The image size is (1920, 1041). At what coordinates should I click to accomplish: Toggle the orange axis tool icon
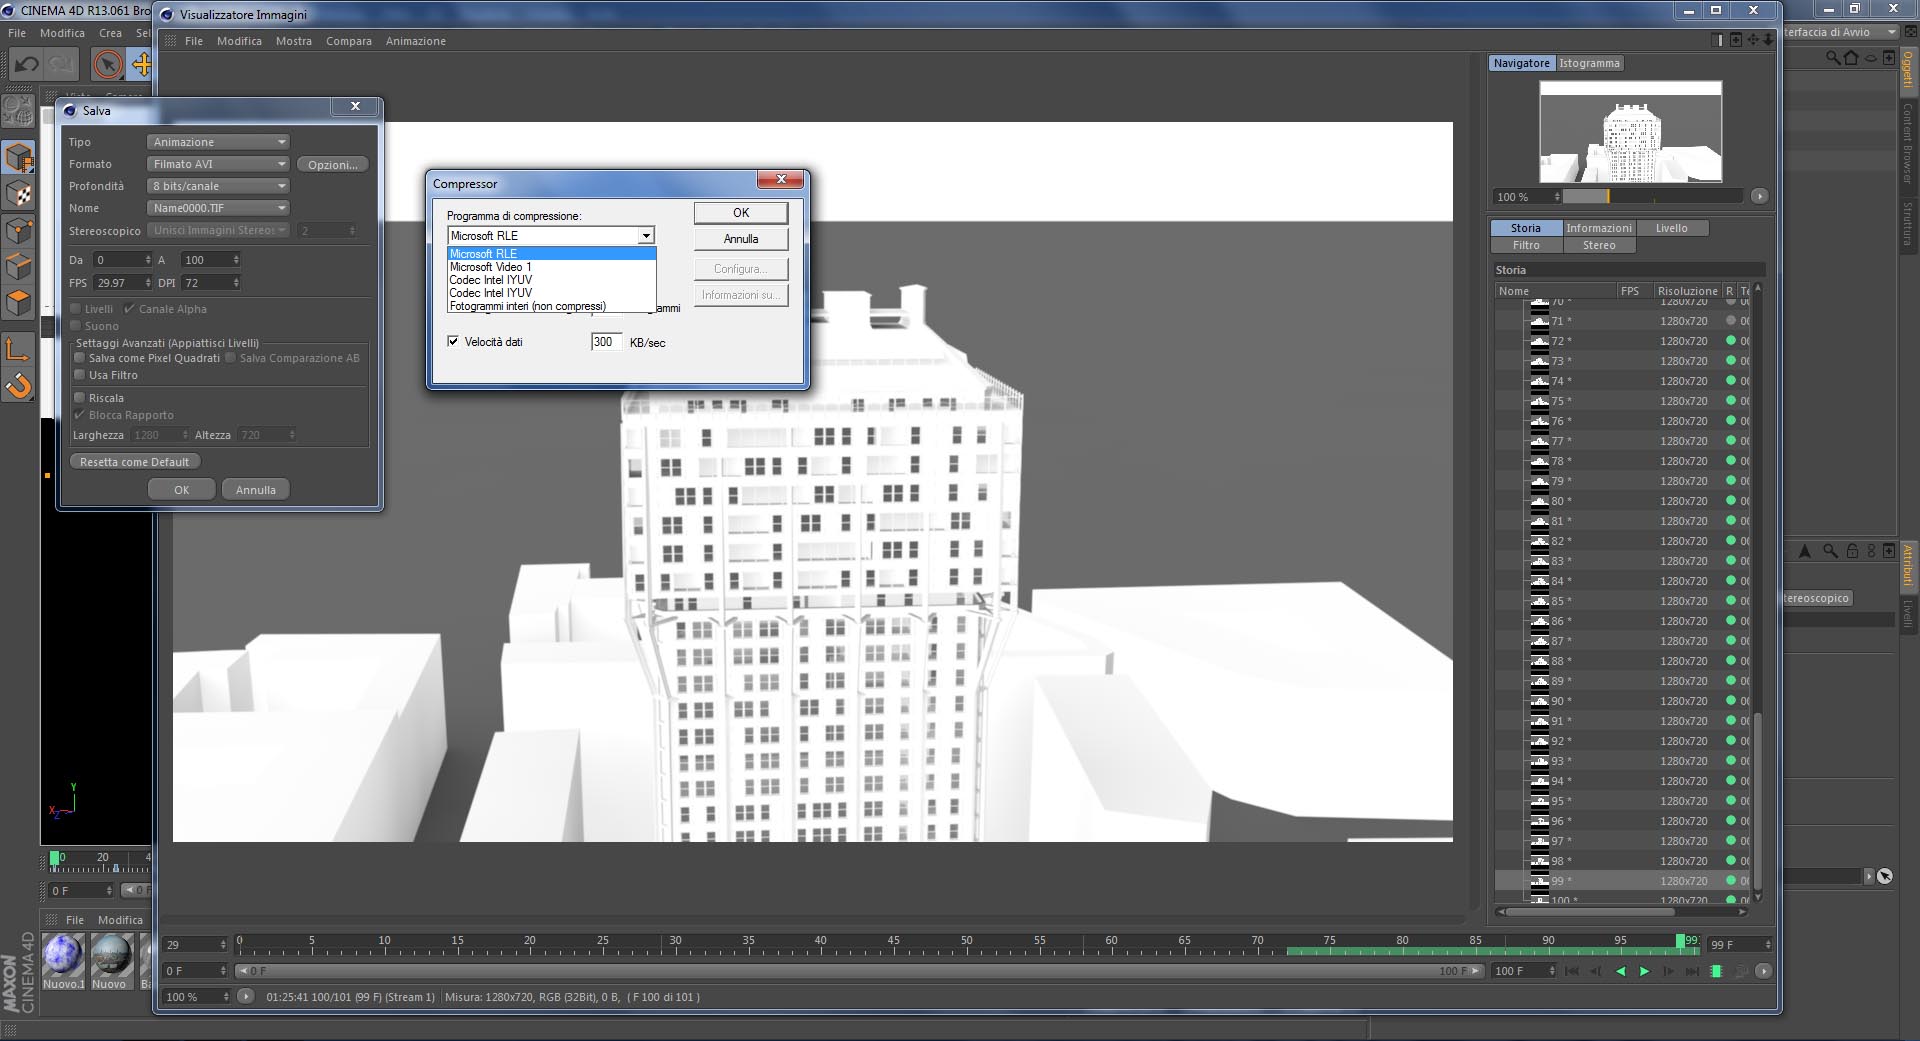19,349
